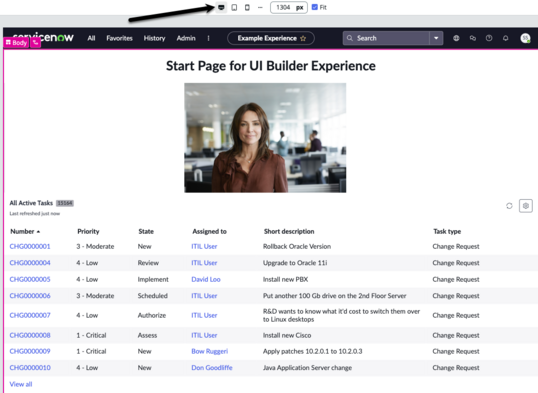Screen dimensions: 538x393
Task: Open record CHG0000007
Action: (30, 315)
